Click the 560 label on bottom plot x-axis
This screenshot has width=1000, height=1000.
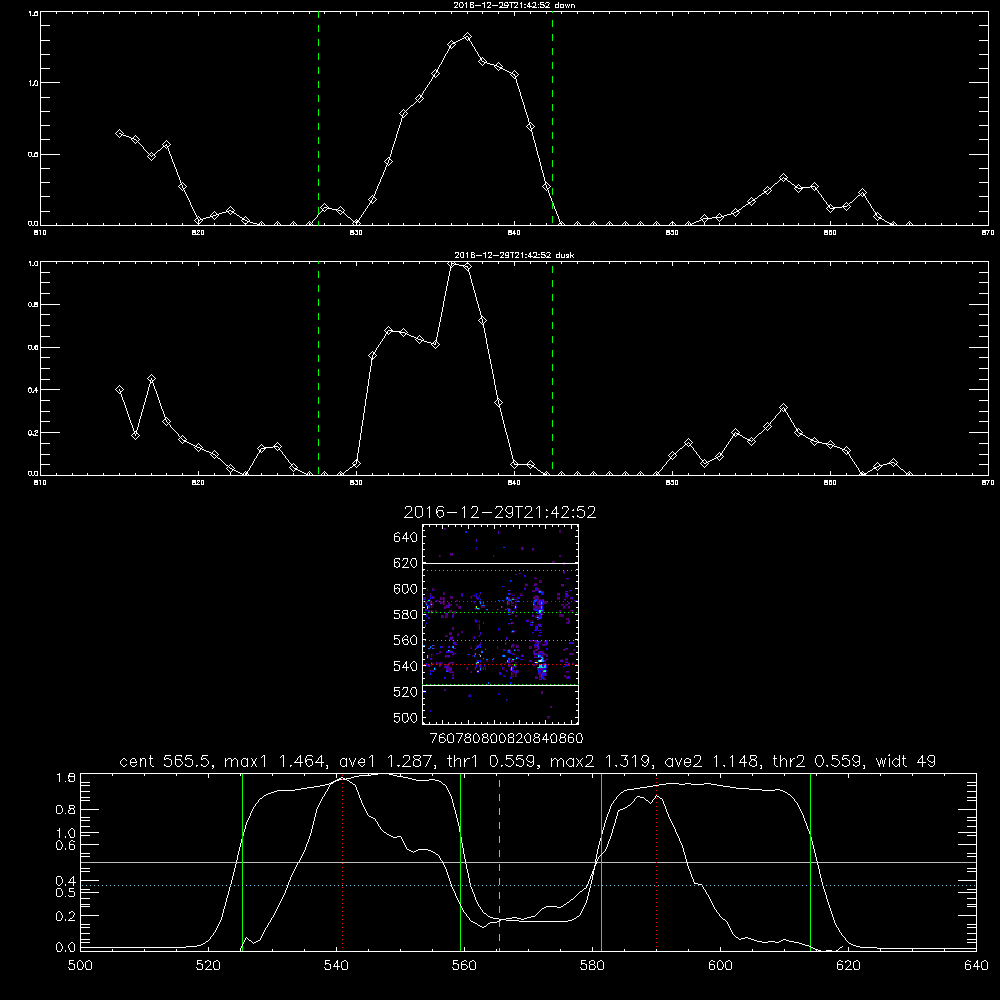(x=464, y=966)
